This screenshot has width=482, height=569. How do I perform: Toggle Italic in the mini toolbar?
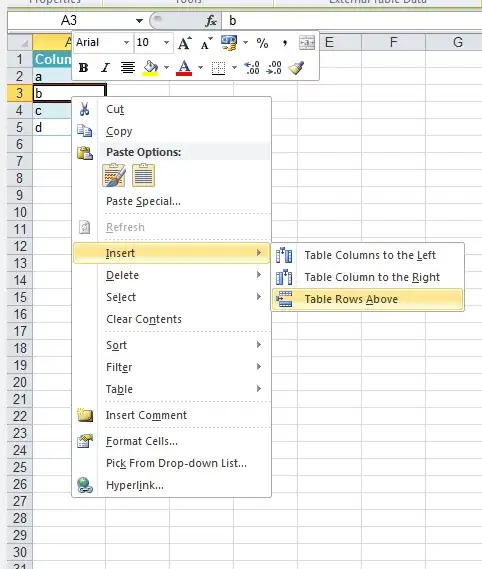(105, 67)
